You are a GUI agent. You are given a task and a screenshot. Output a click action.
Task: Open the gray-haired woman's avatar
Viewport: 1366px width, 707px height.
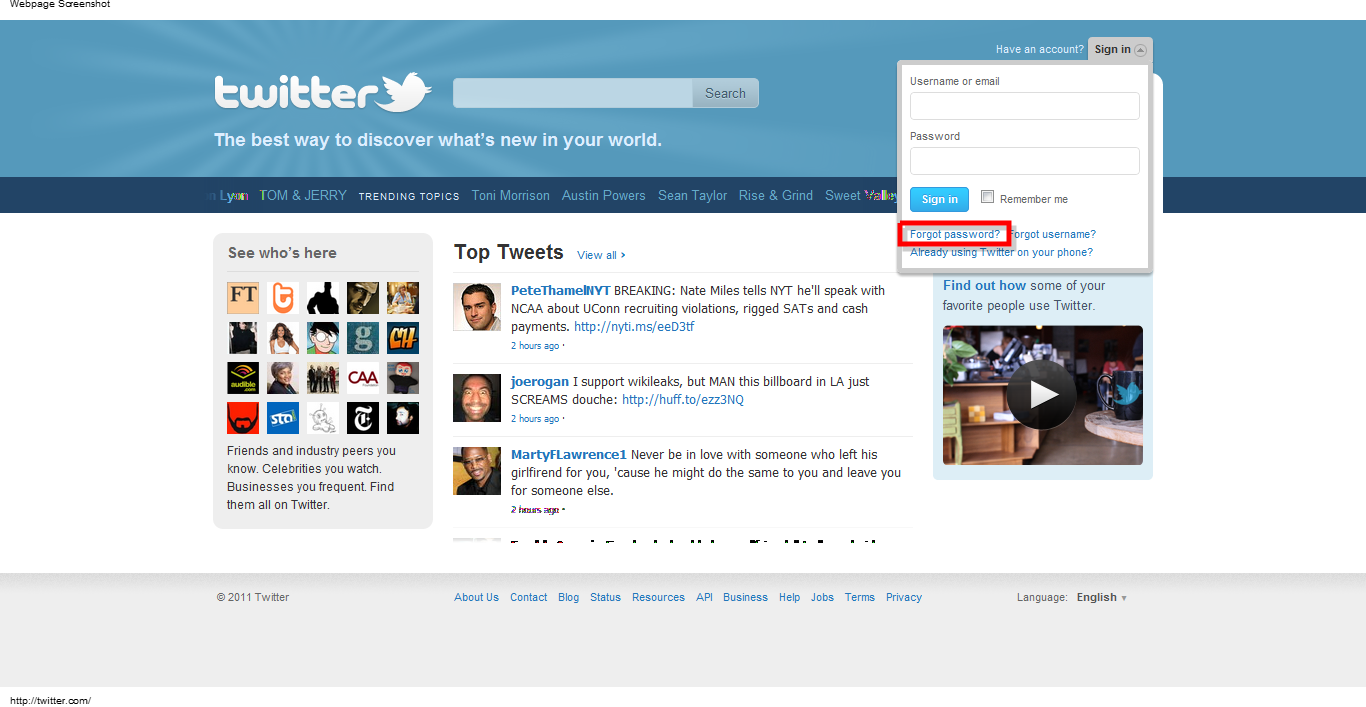[x=283, y=378]
